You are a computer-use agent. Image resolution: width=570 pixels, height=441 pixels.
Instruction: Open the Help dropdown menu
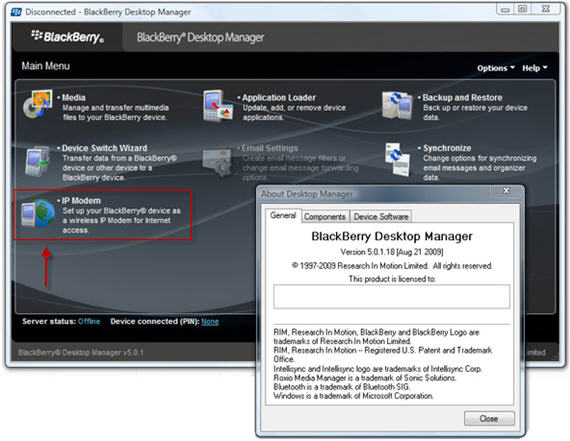535,68
